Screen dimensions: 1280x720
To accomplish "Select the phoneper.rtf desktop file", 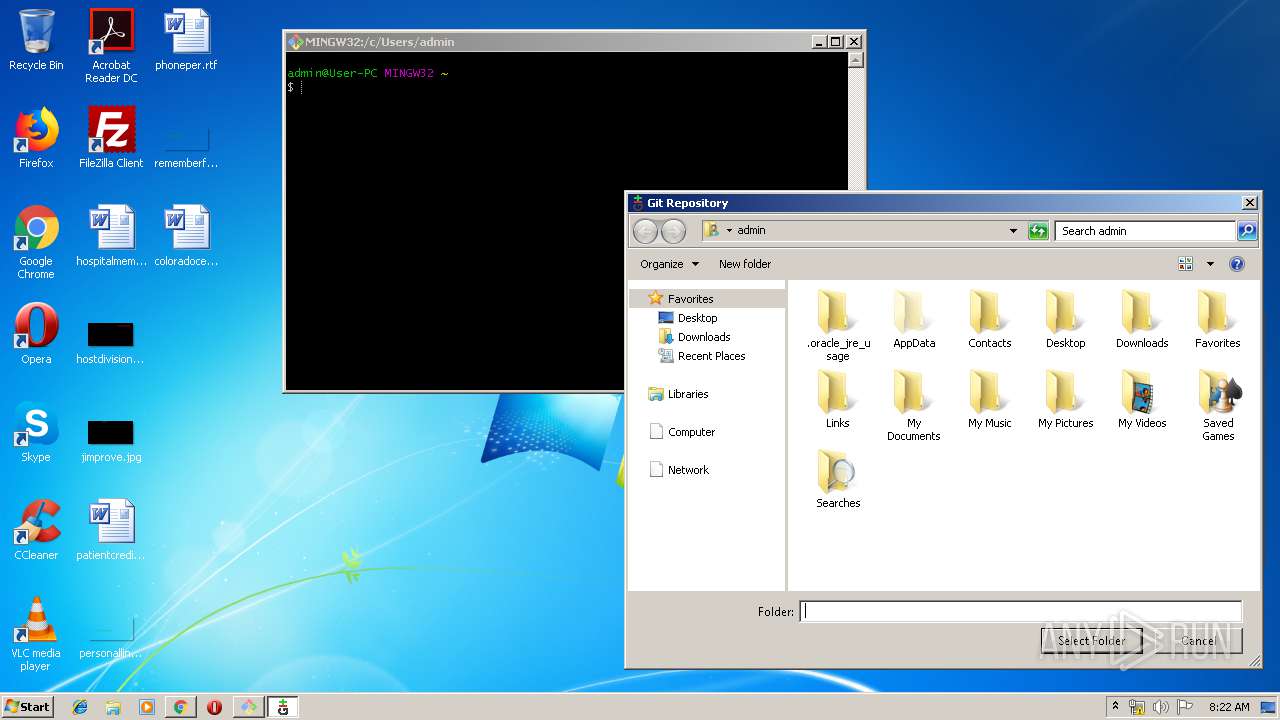I will pos(186,40).
